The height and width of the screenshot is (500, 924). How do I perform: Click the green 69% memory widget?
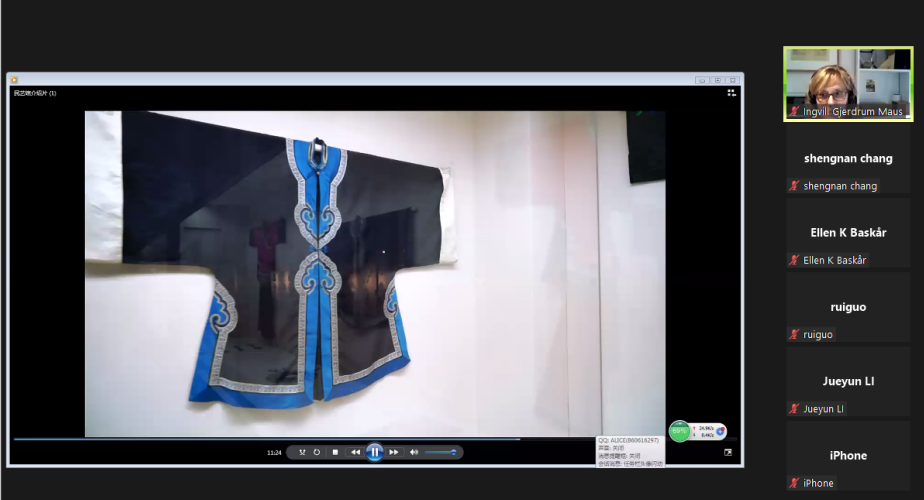coord(680,431)
